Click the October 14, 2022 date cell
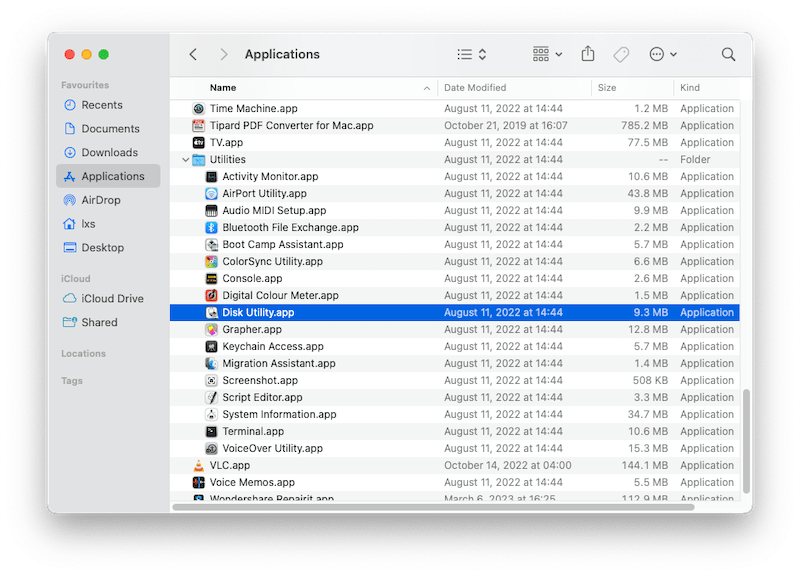800x576 pixels. tap(508, 465)
